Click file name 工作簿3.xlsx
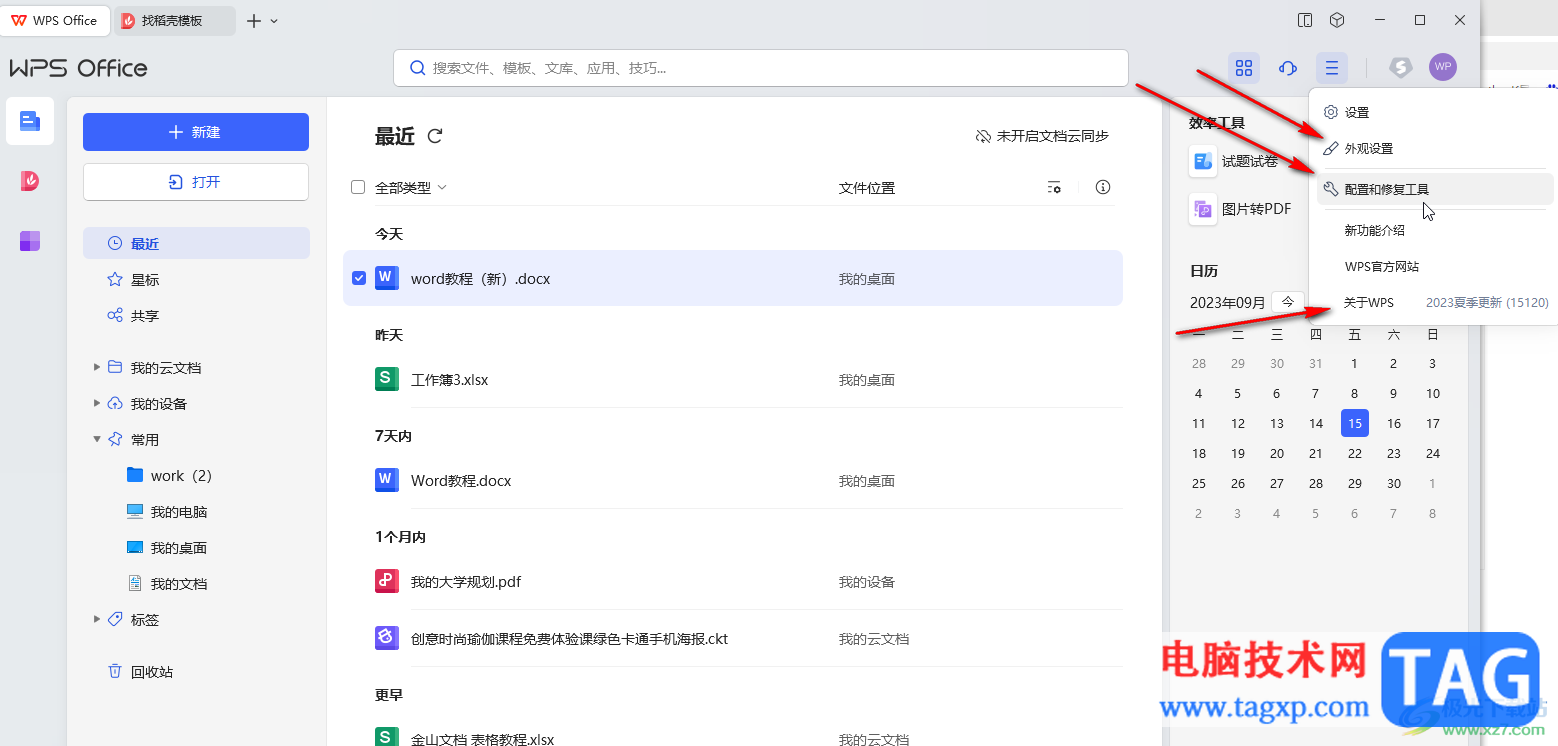Screen dimensions: 1558x746 [449, 379]
